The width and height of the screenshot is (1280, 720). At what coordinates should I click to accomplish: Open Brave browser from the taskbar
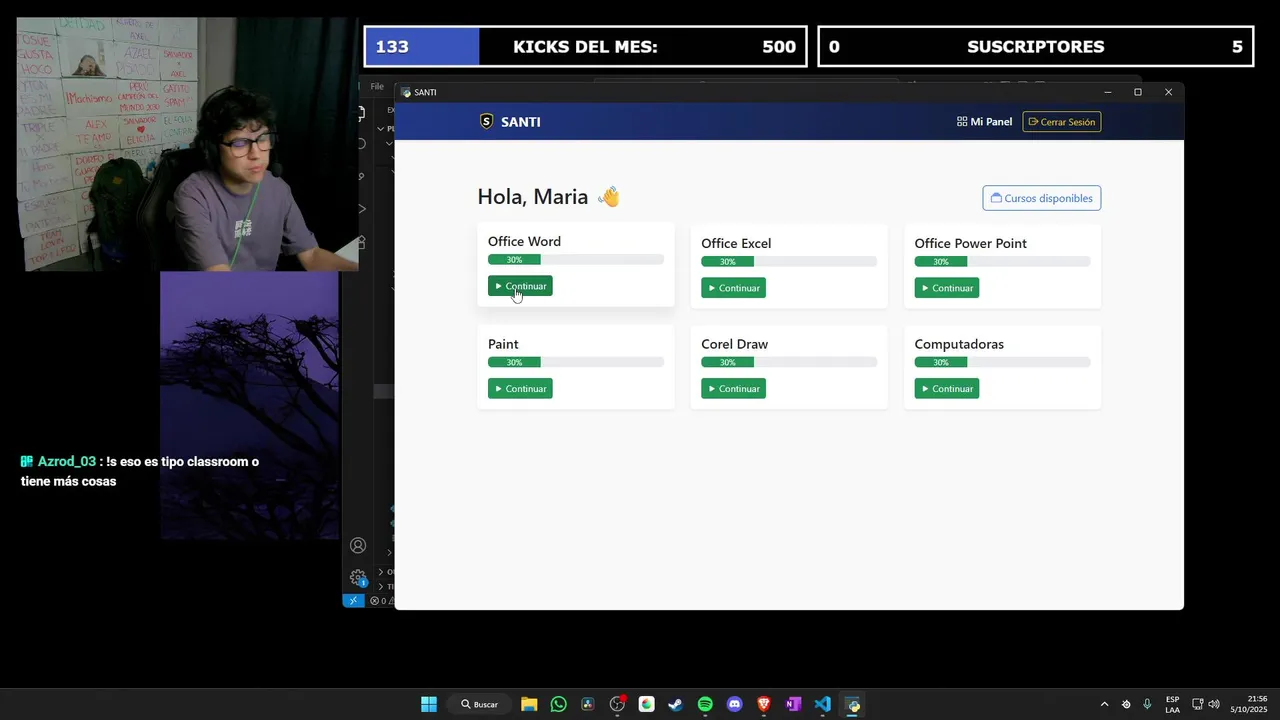click(x=764, y=704)
